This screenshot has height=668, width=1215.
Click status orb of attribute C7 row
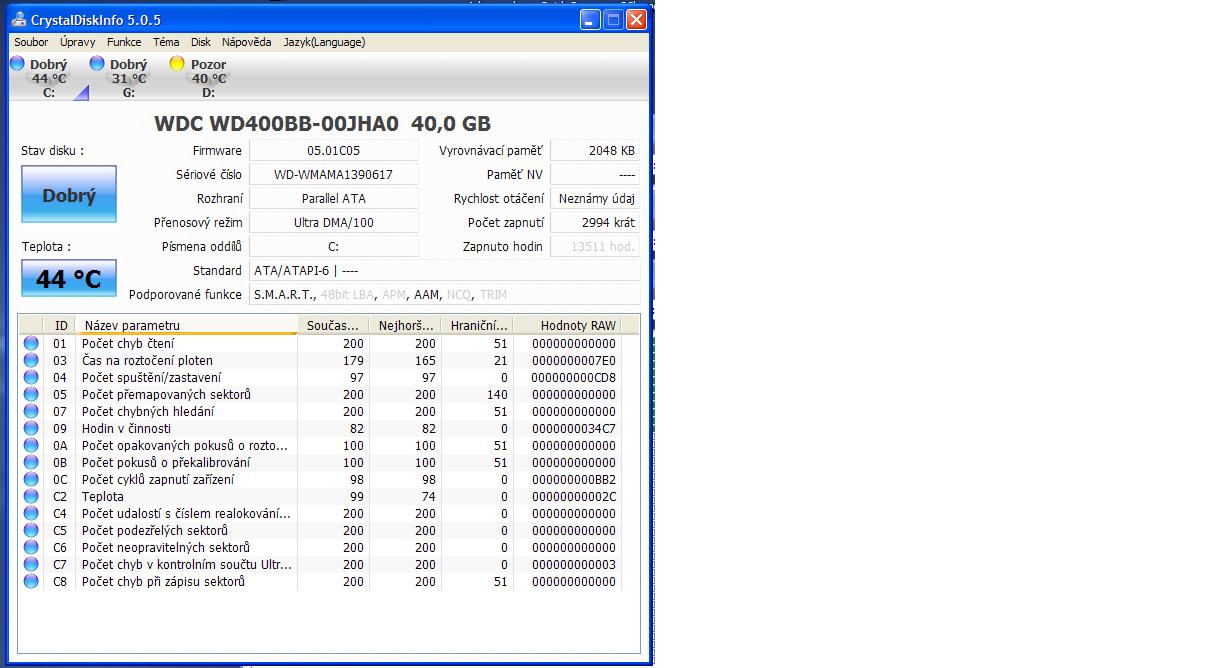point(31,564)
